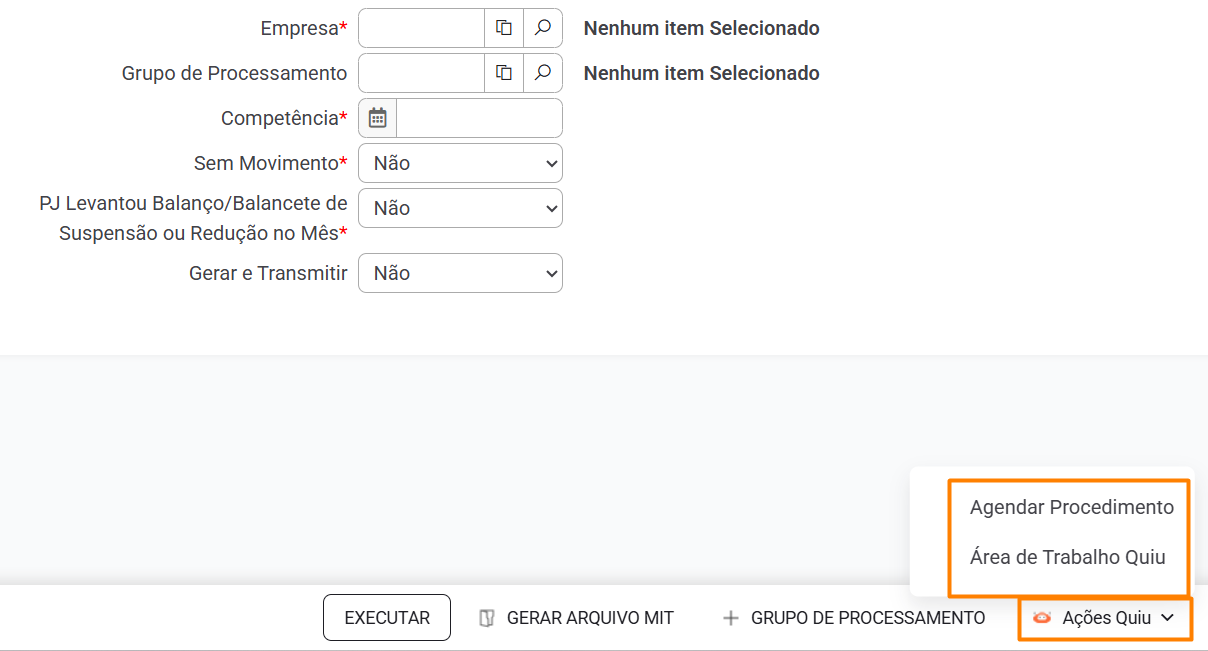This screenshot has height=651, width=1208.
Task: Click the Quiu mascot icon in the footer
Action: (1042, 618)
